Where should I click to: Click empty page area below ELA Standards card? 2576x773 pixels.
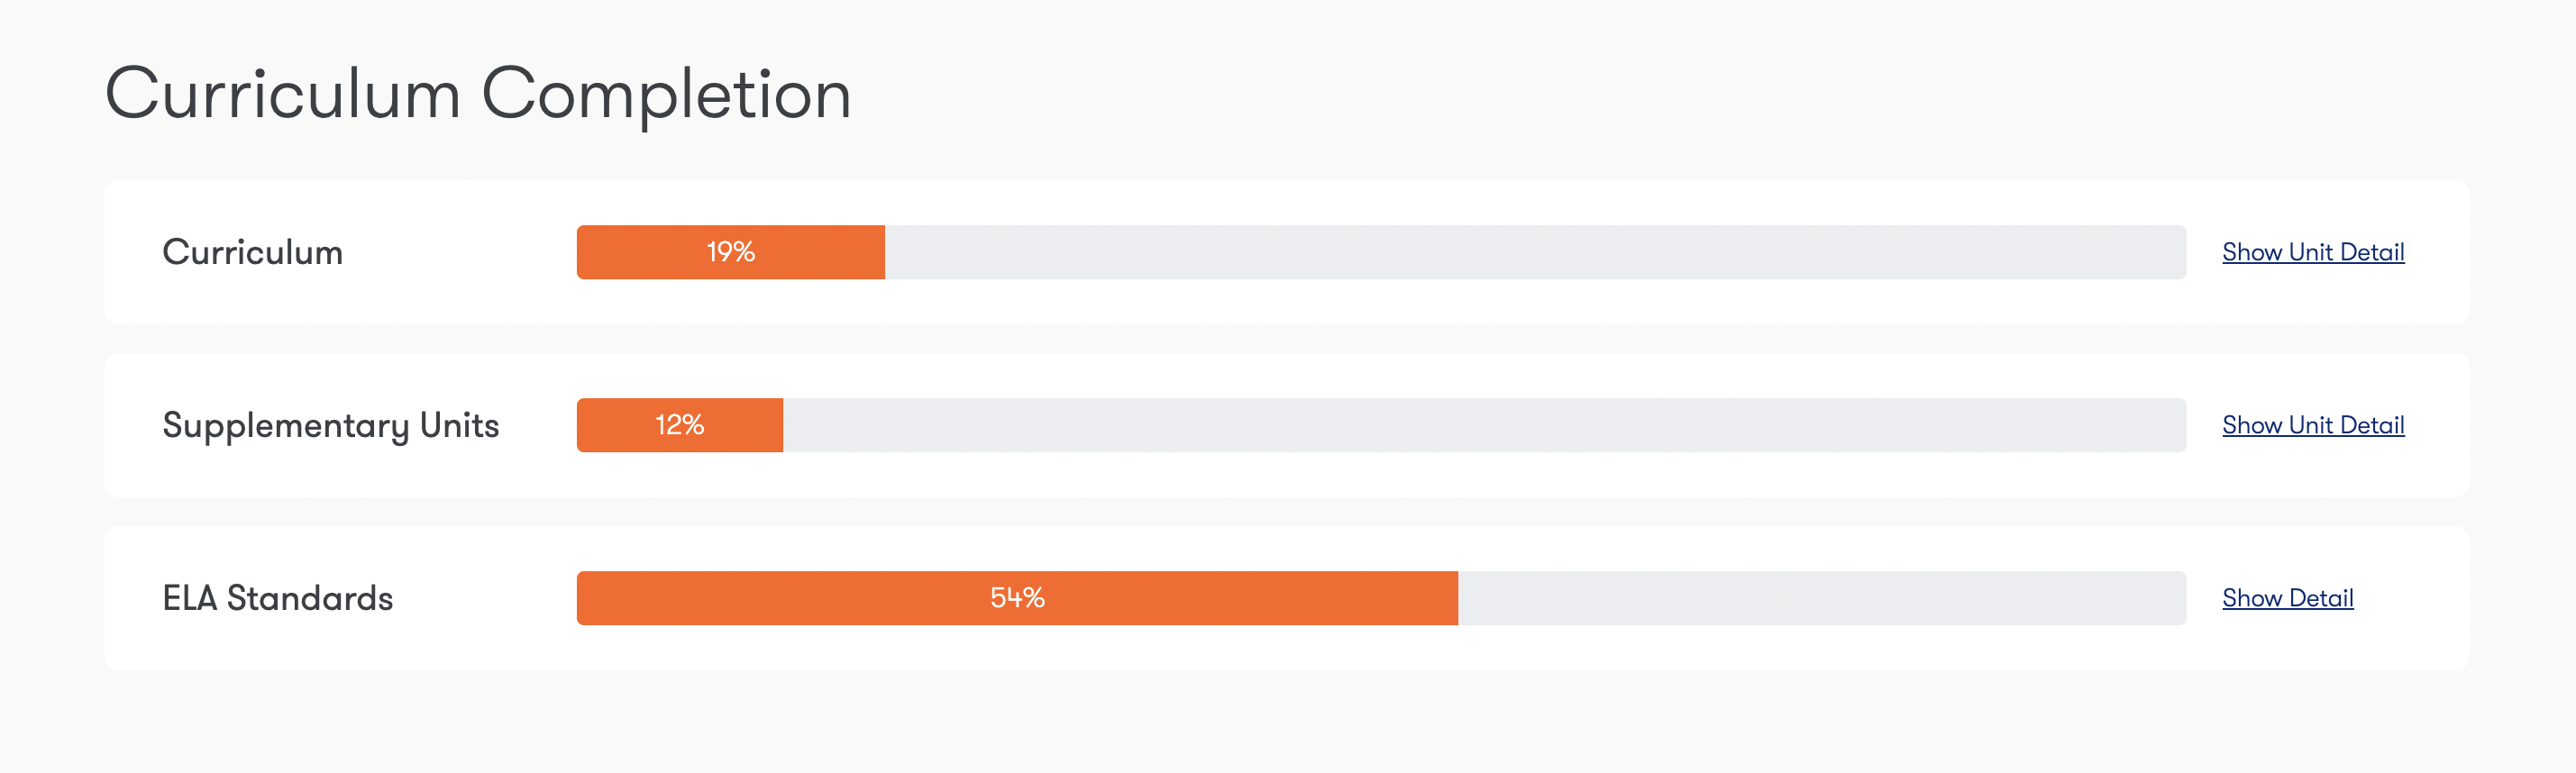click(1286, 722)
